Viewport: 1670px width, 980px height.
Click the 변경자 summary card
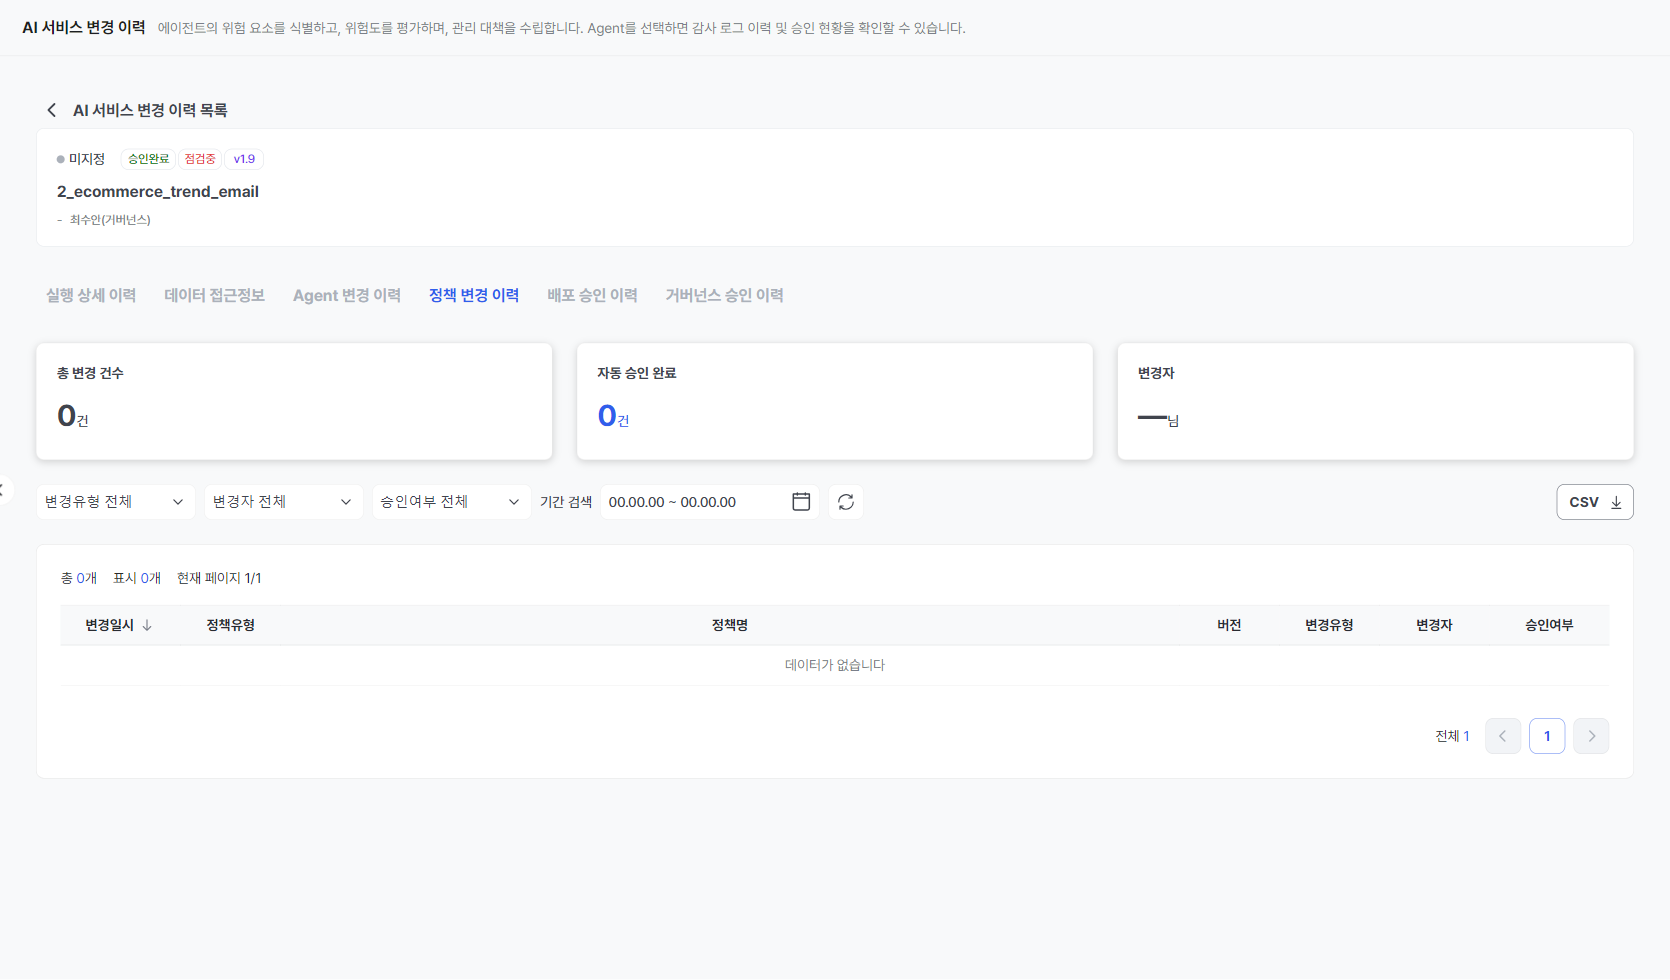[x=1375, y=402]
